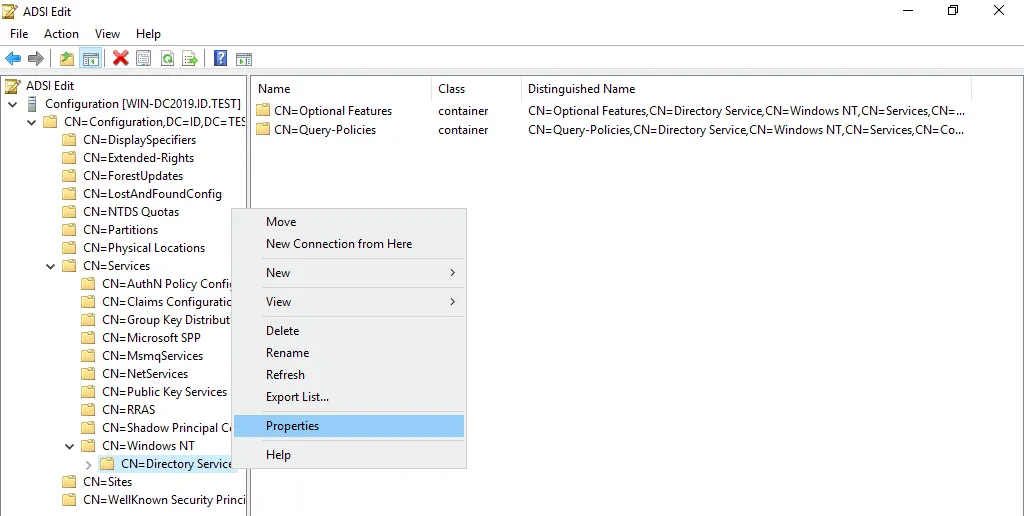Viewport: 1024px width, 516px height.
Task: Click the Export List toolbar icon
Action: tap(190, 58)
